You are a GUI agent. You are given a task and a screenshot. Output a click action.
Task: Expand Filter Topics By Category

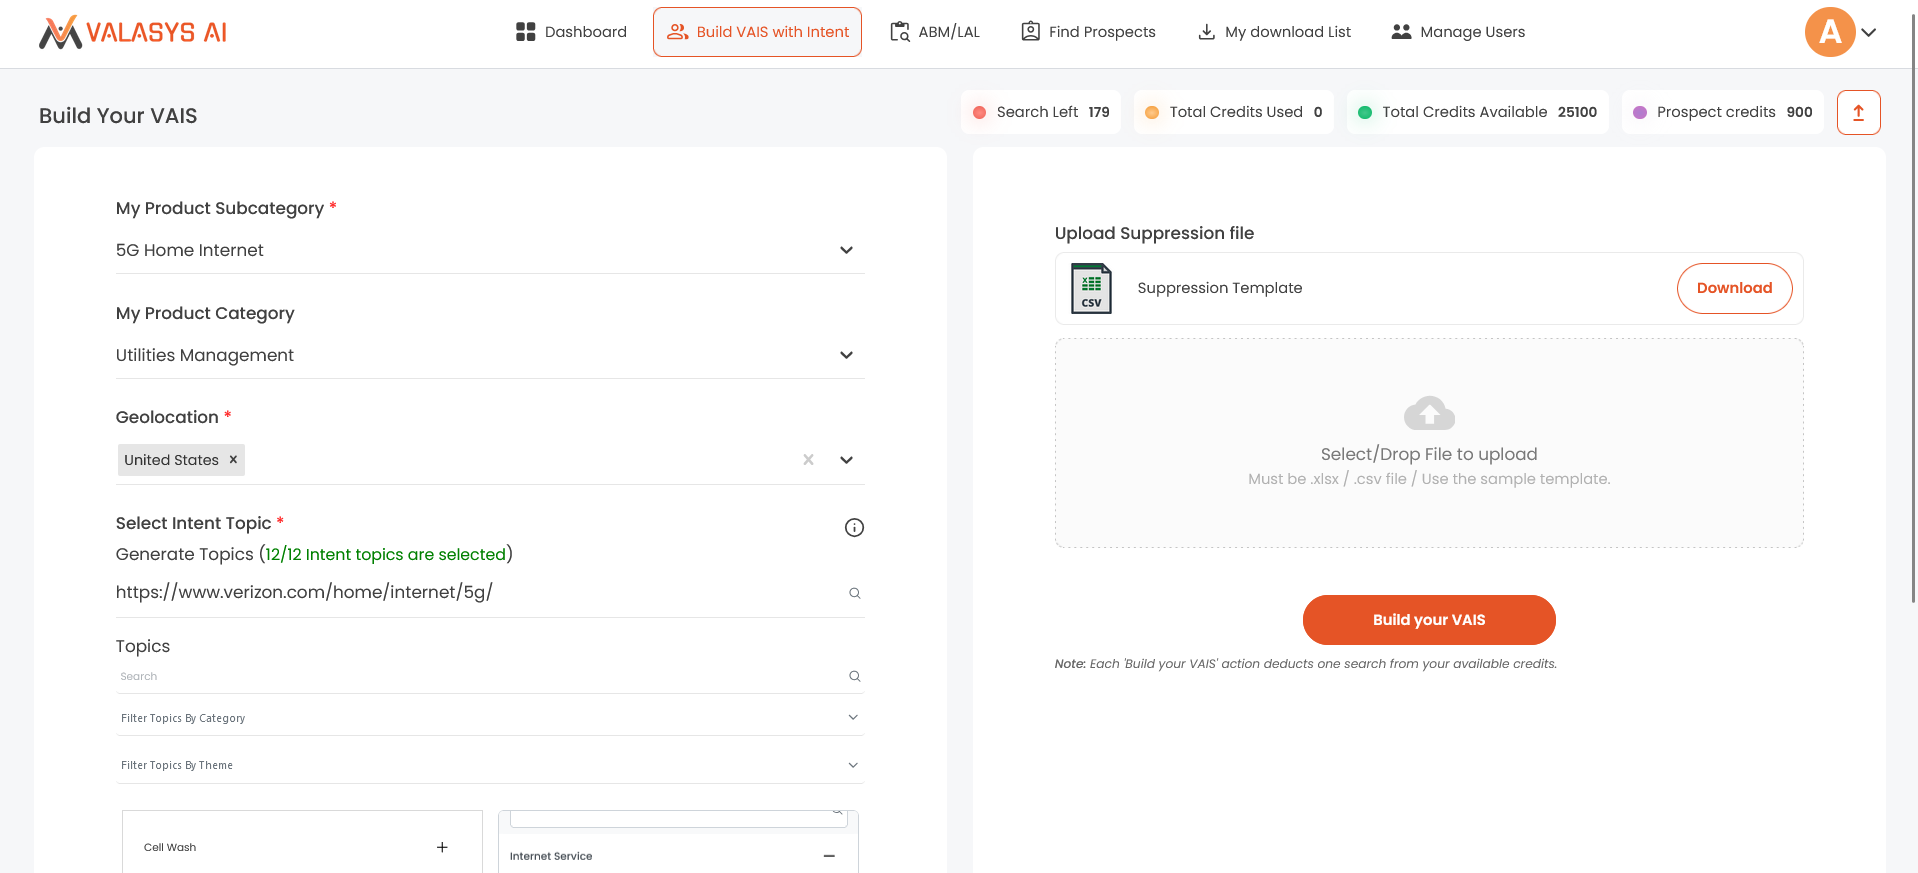[853, 718]
